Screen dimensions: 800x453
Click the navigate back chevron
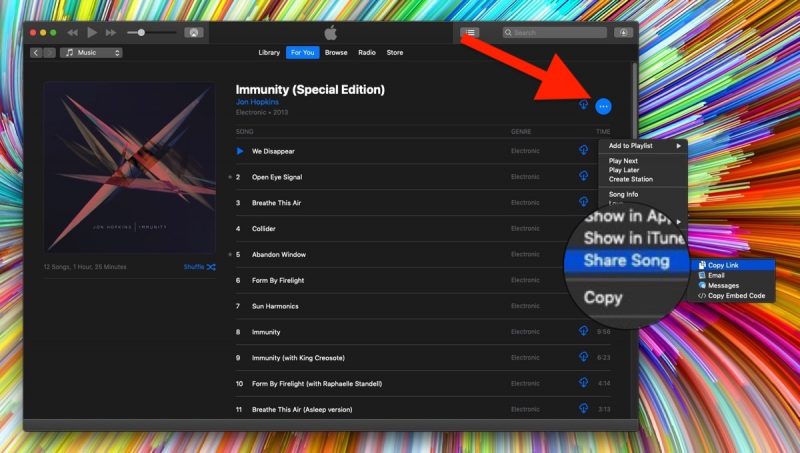click(36, 52)
